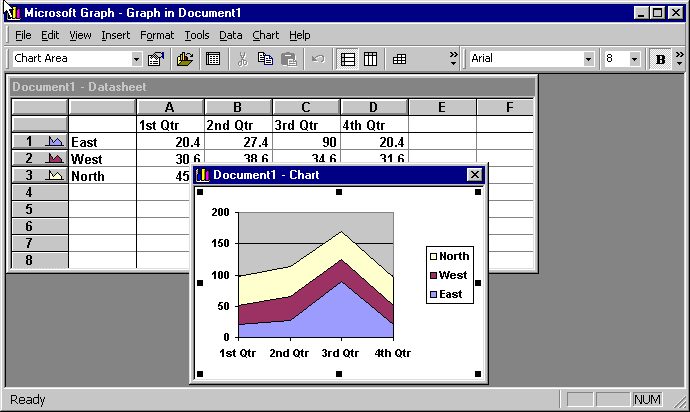Click the Format Chart Area icon
The image size is (690, 412).
coord(155,59)
